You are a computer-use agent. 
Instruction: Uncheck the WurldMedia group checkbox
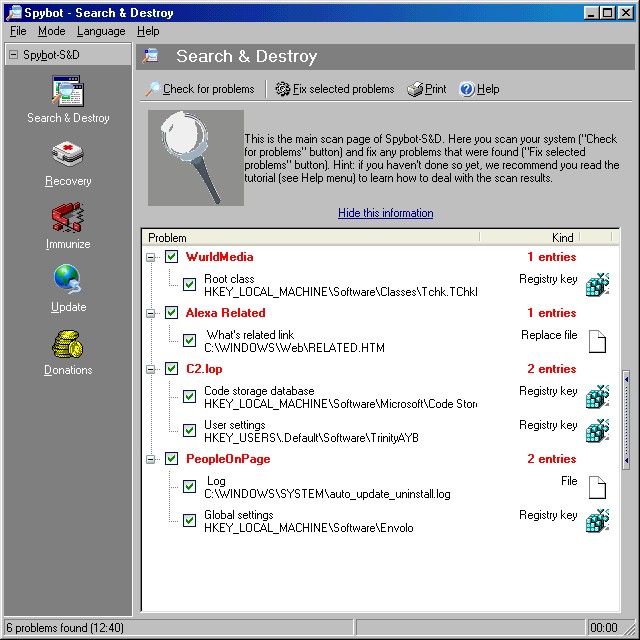tap(171, 257)
